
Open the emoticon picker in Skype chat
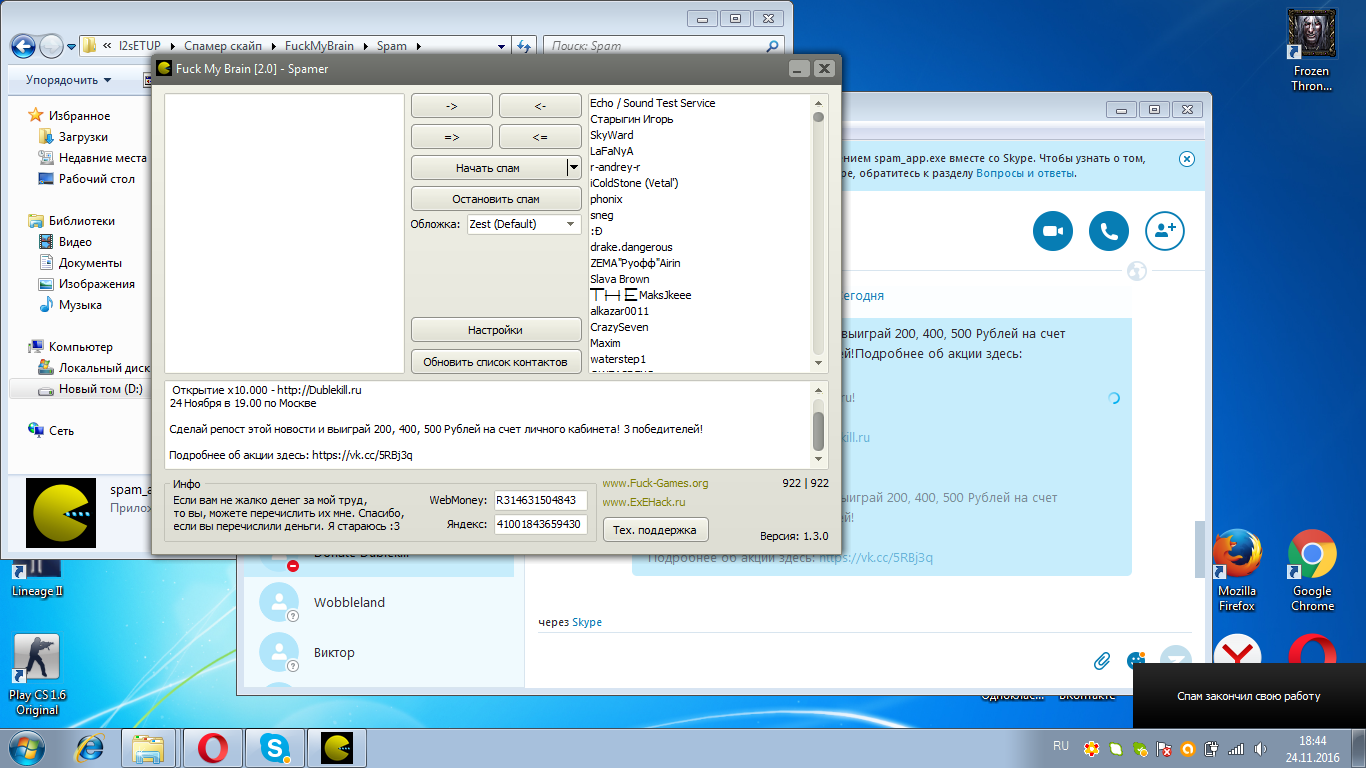[x=1136, y=660]
